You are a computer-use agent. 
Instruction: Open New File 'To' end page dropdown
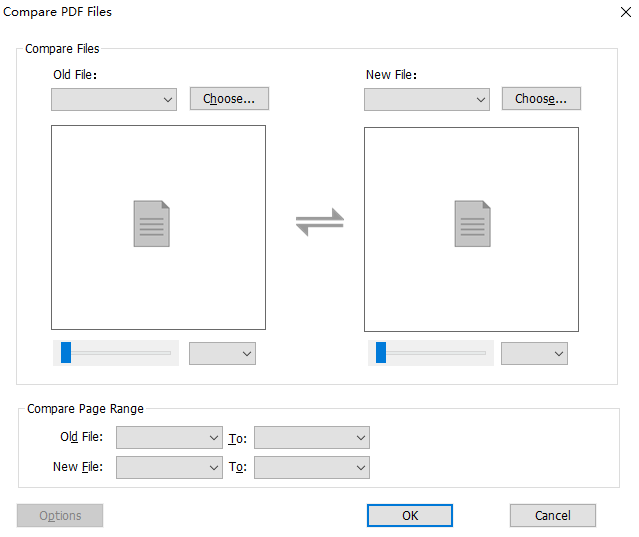point(311,467)
